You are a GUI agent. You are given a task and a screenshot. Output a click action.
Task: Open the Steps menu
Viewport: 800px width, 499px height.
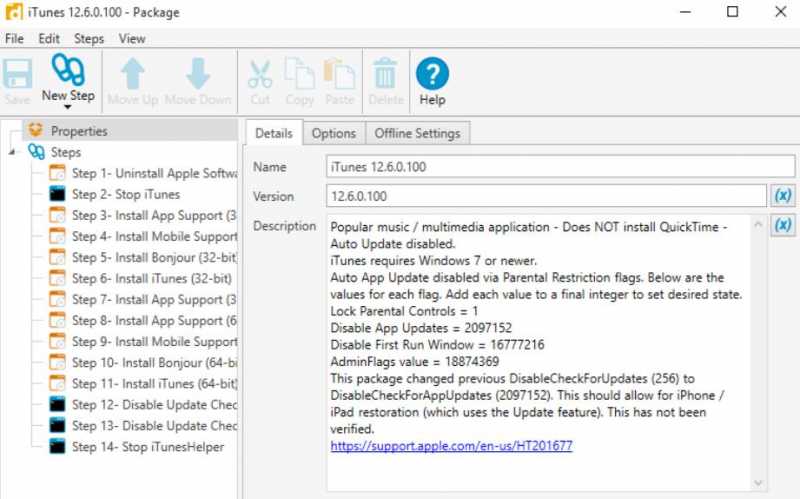pyautogui.click(x=89, y=39)
